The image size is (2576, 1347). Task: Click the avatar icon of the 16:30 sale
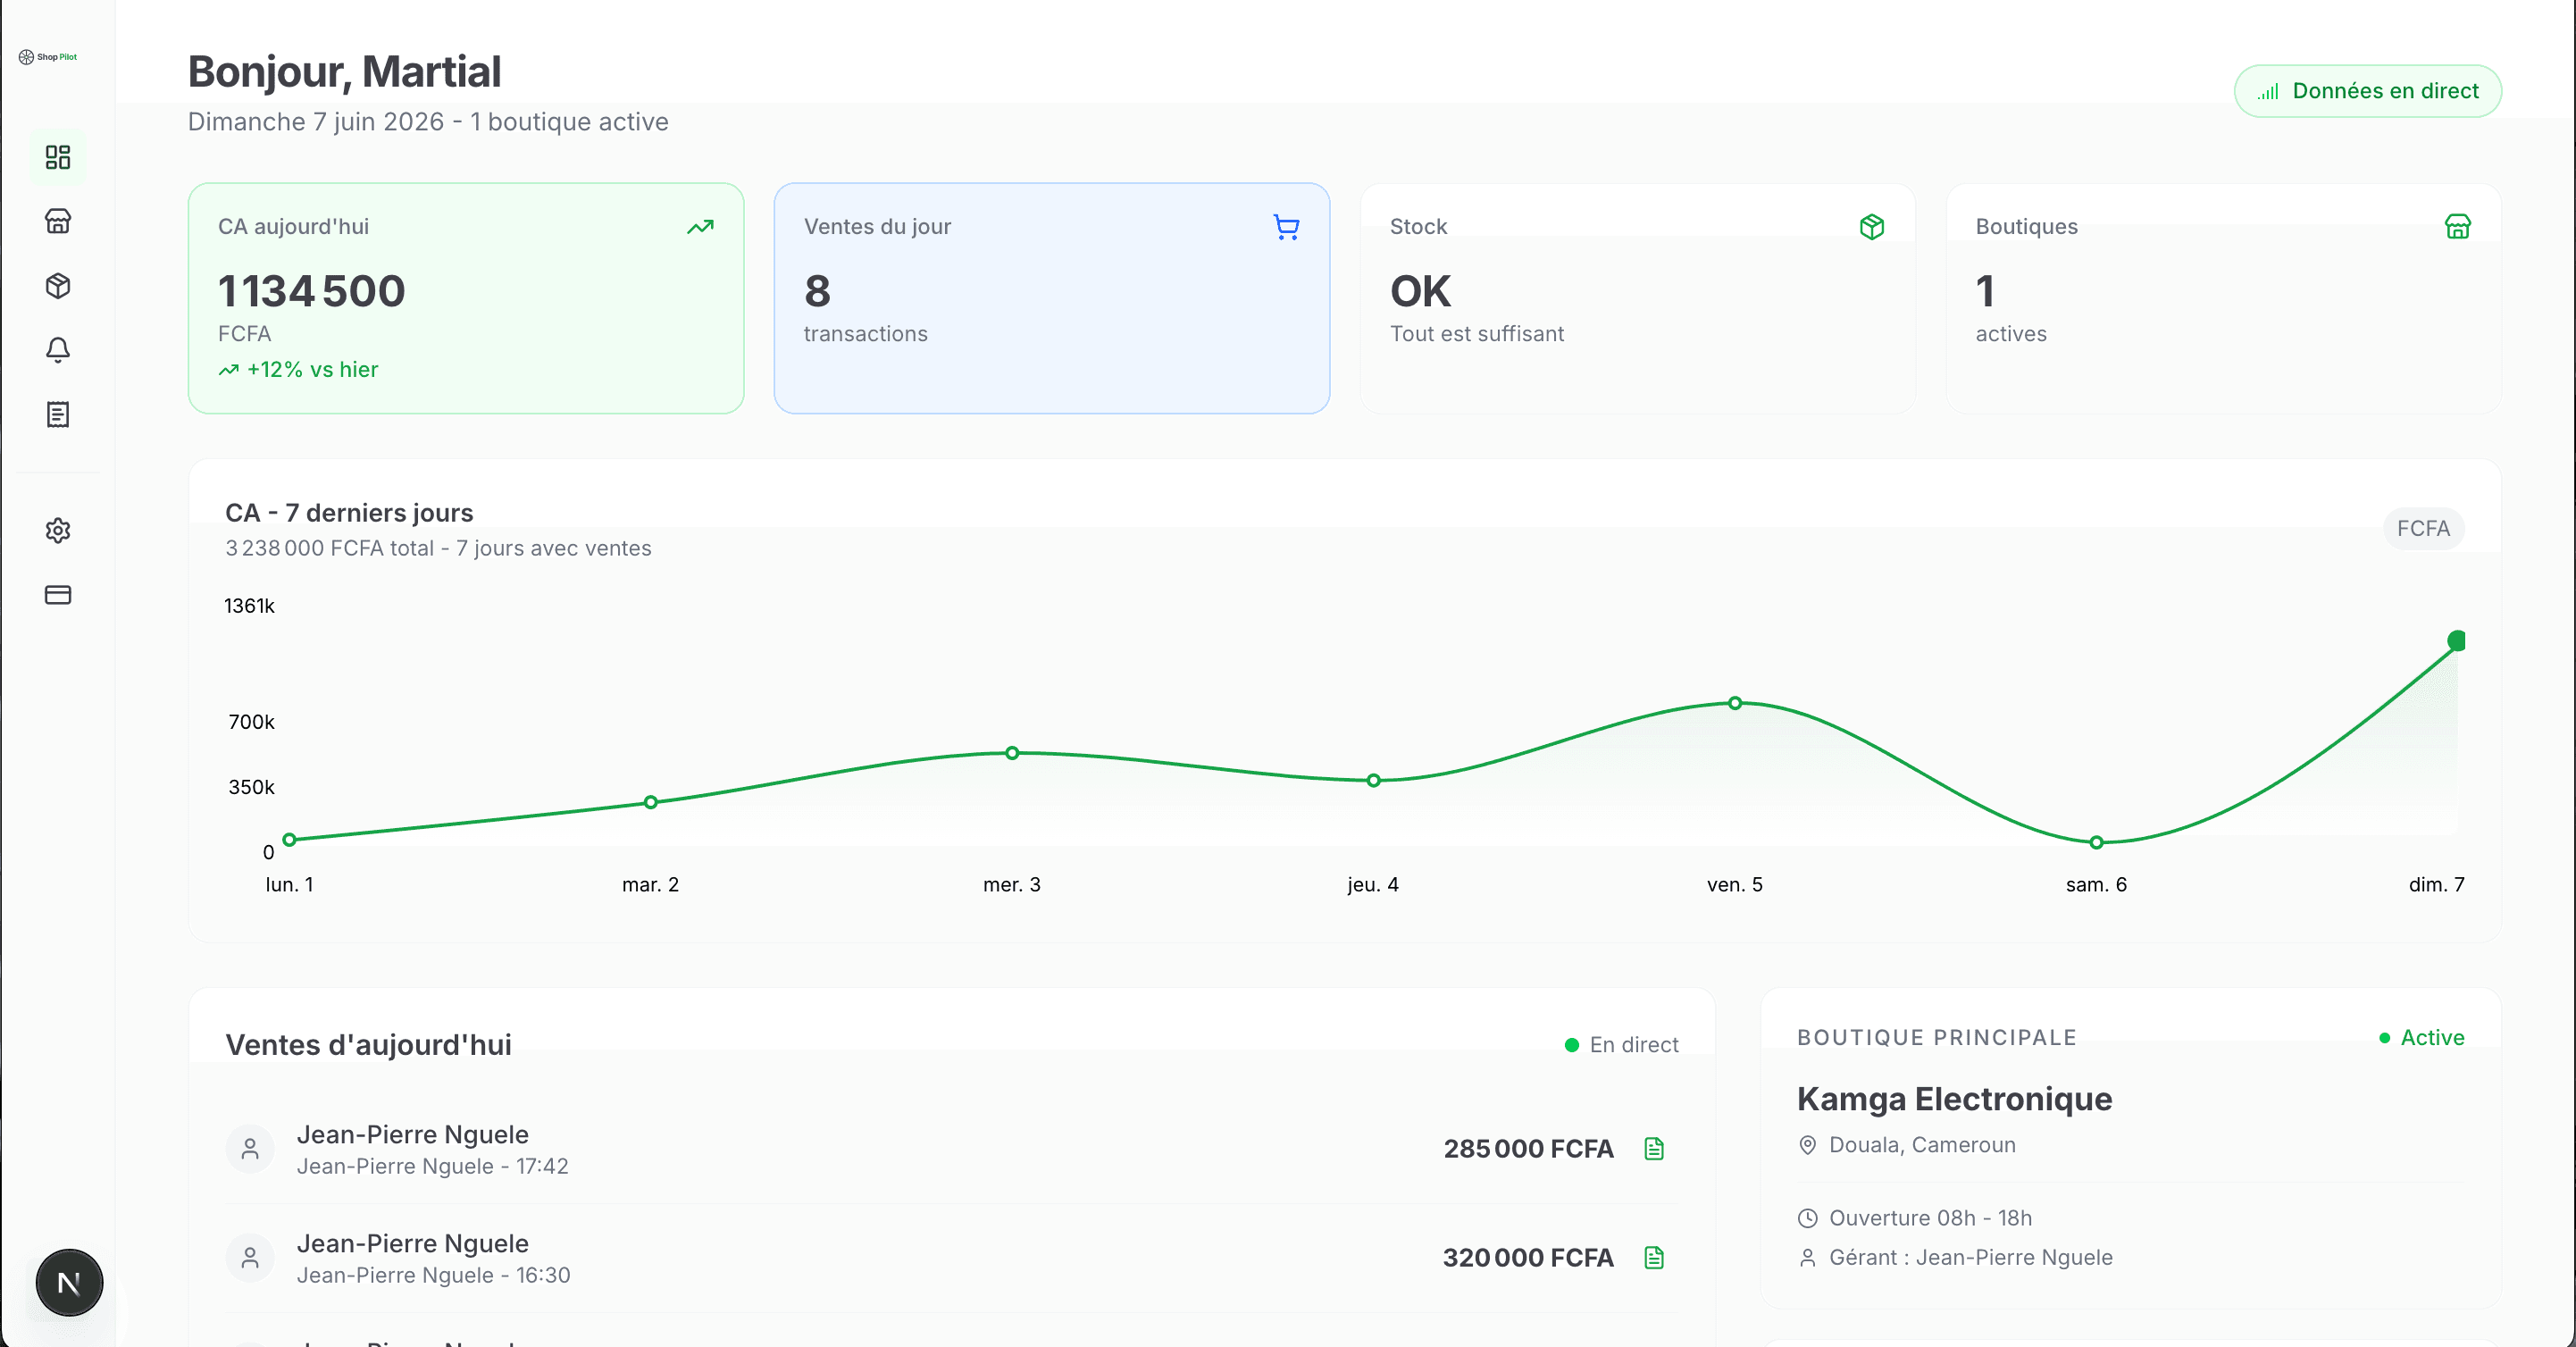pyautogui.click(x=250, y=1258)
